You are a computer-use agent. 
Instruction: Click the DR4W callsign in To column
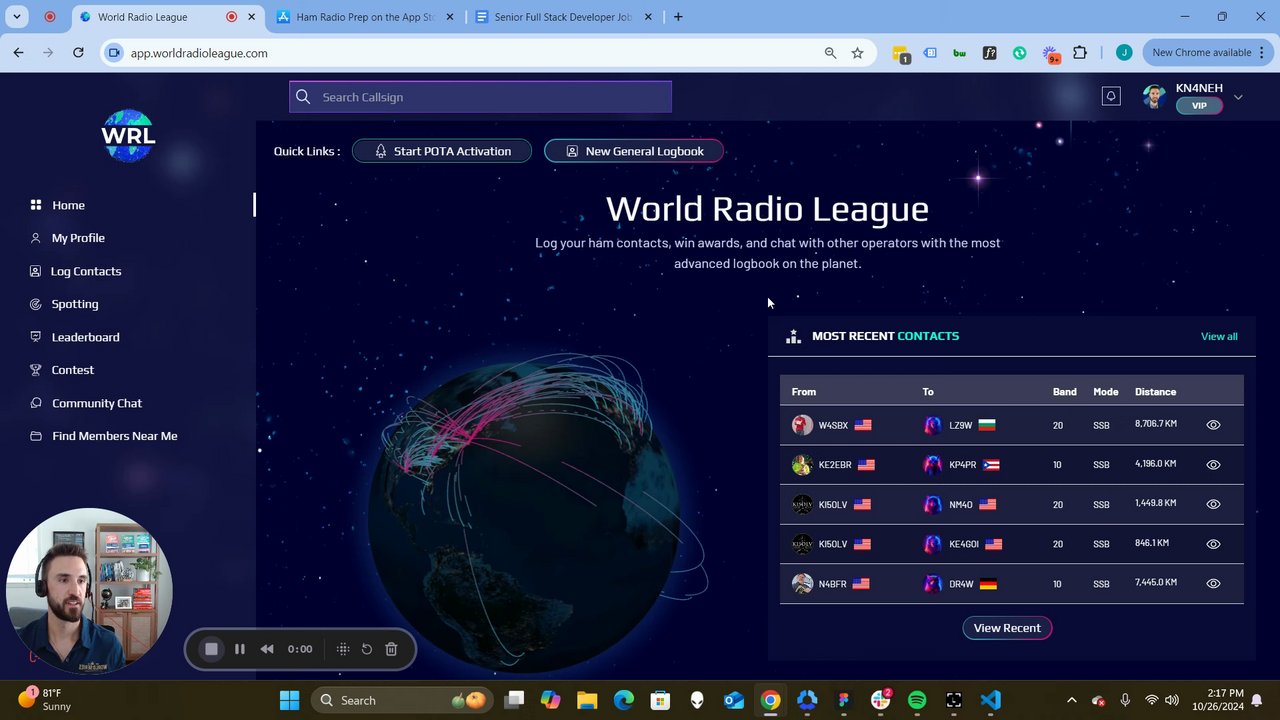[x=961, y=584]
